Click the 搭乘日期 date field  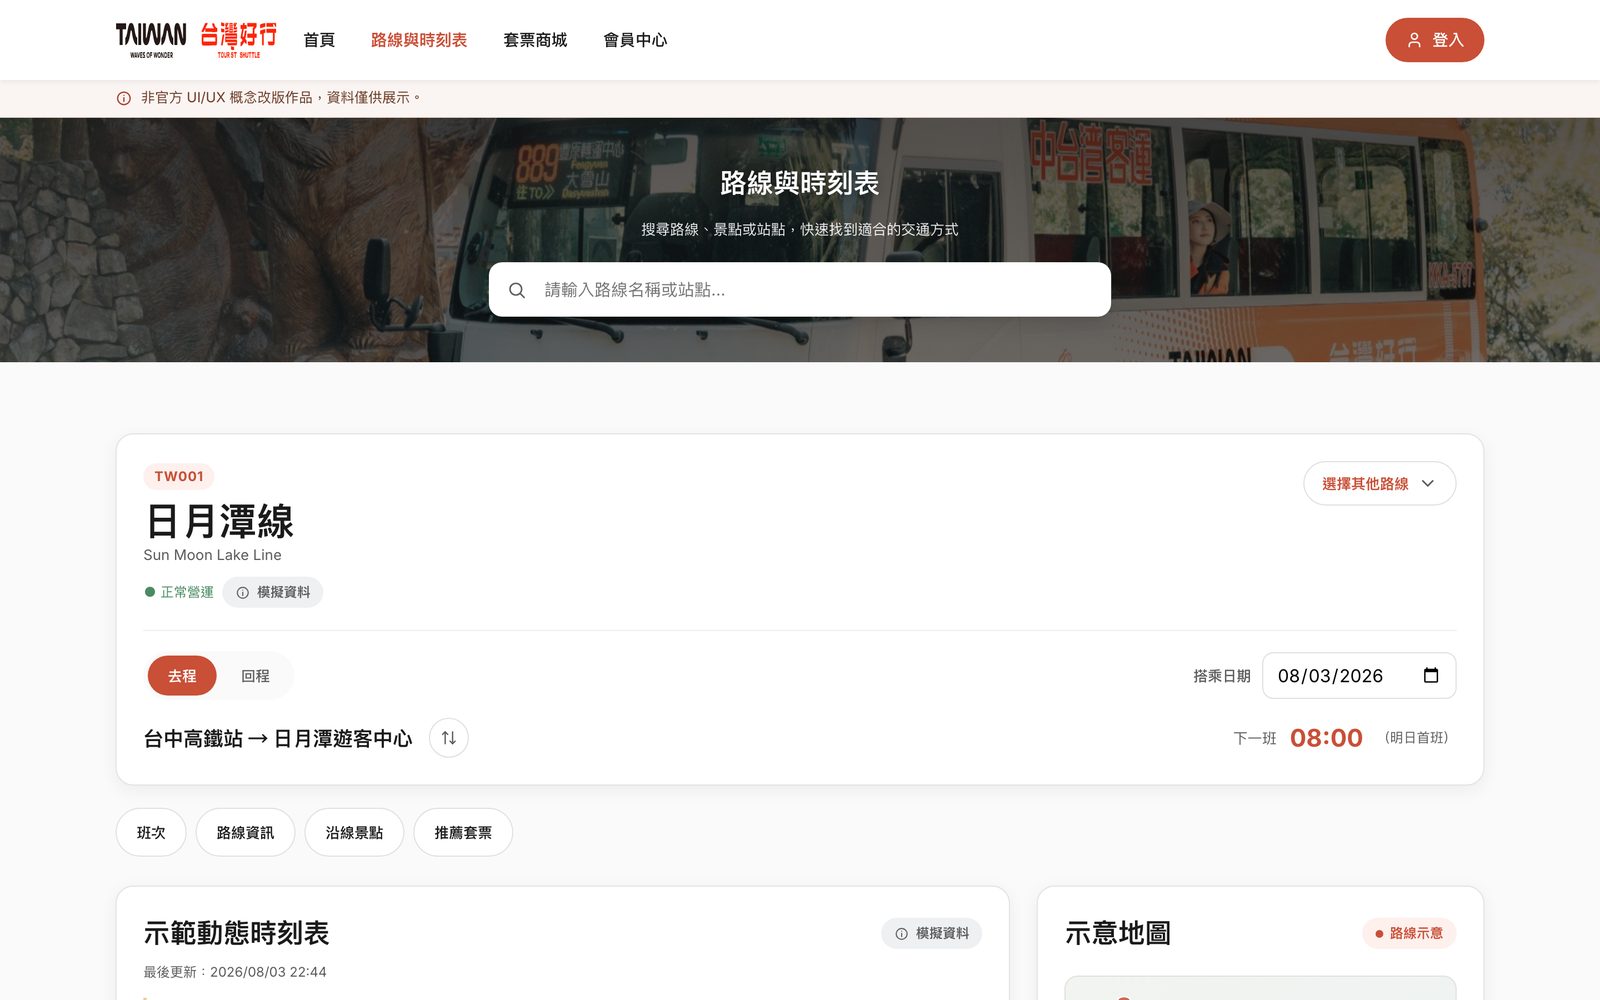point(1359,676)
